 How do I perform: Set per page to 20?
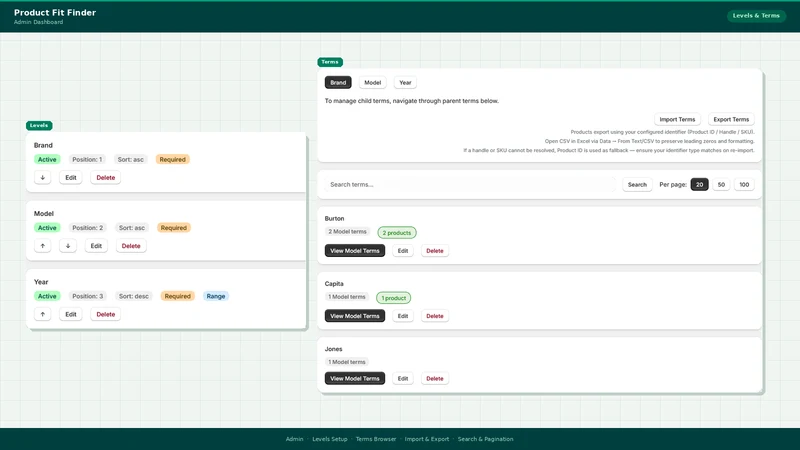(x=699, y=185)
